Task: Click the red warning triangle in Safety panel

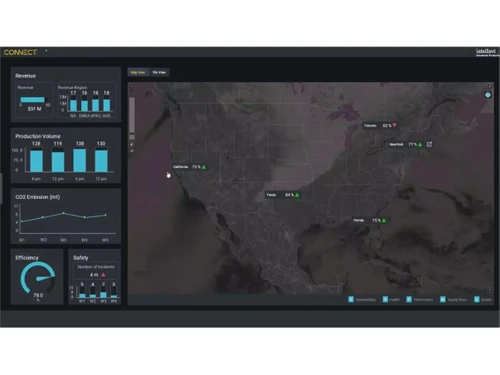Action: [103, 275]
